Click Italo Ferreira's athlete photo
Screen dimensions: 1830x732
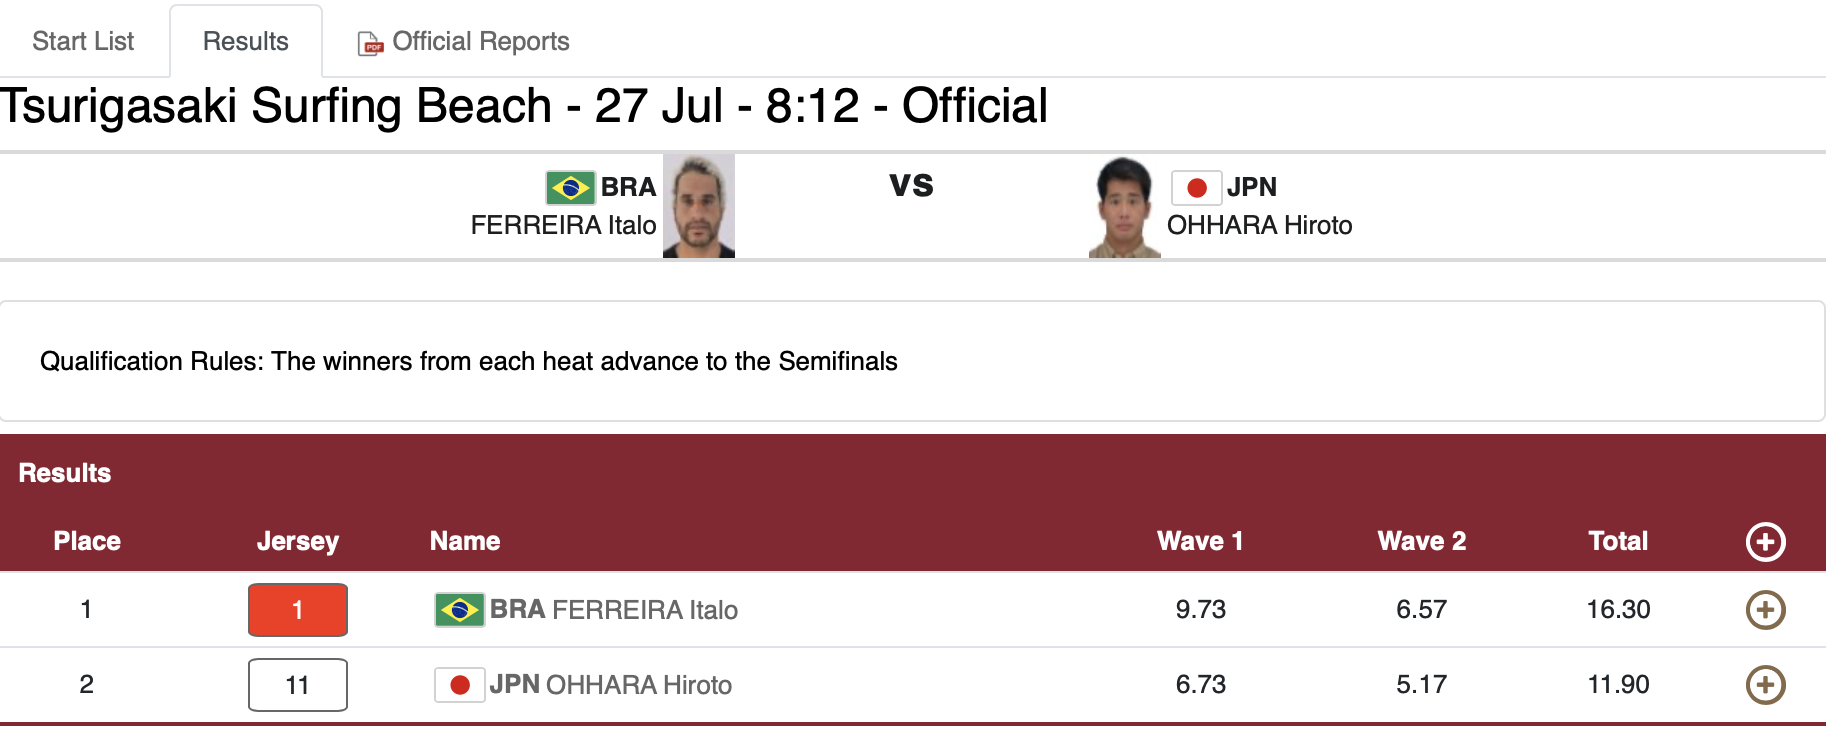tap(698, 206)
